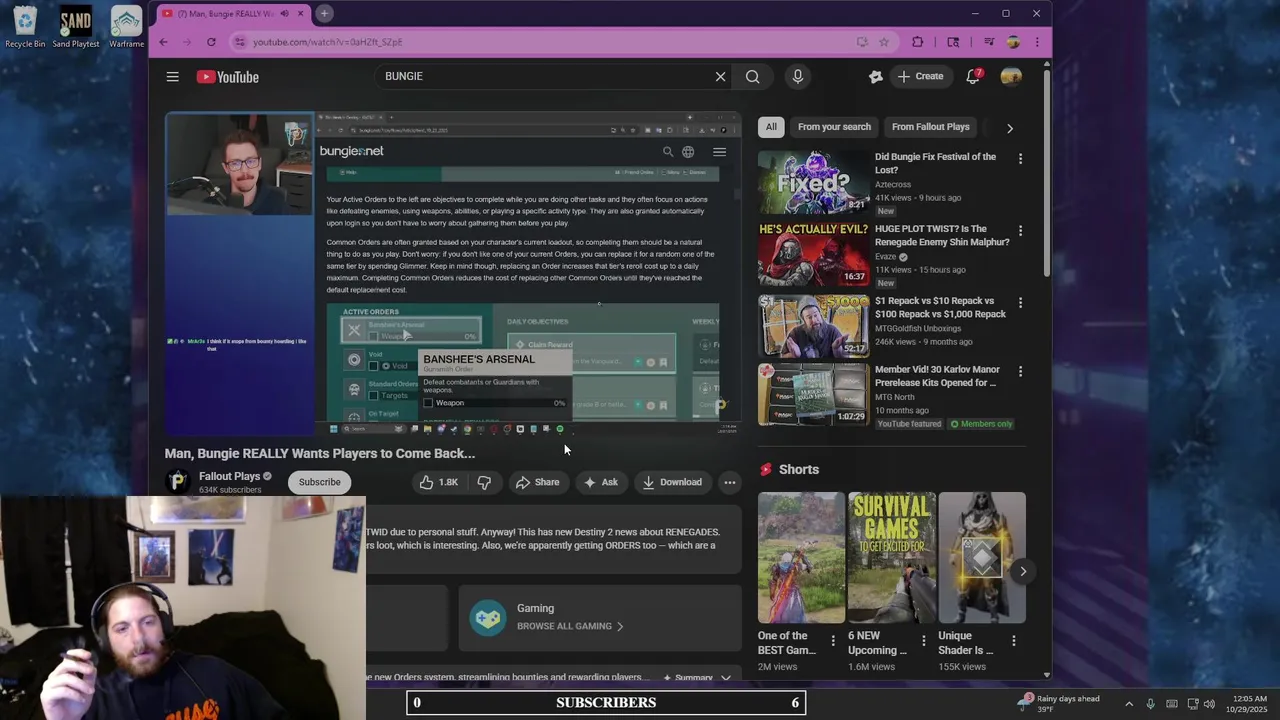1280x720 pixels.
Task: Click the sparkle icon beside Create
Action: click(876, 76)
